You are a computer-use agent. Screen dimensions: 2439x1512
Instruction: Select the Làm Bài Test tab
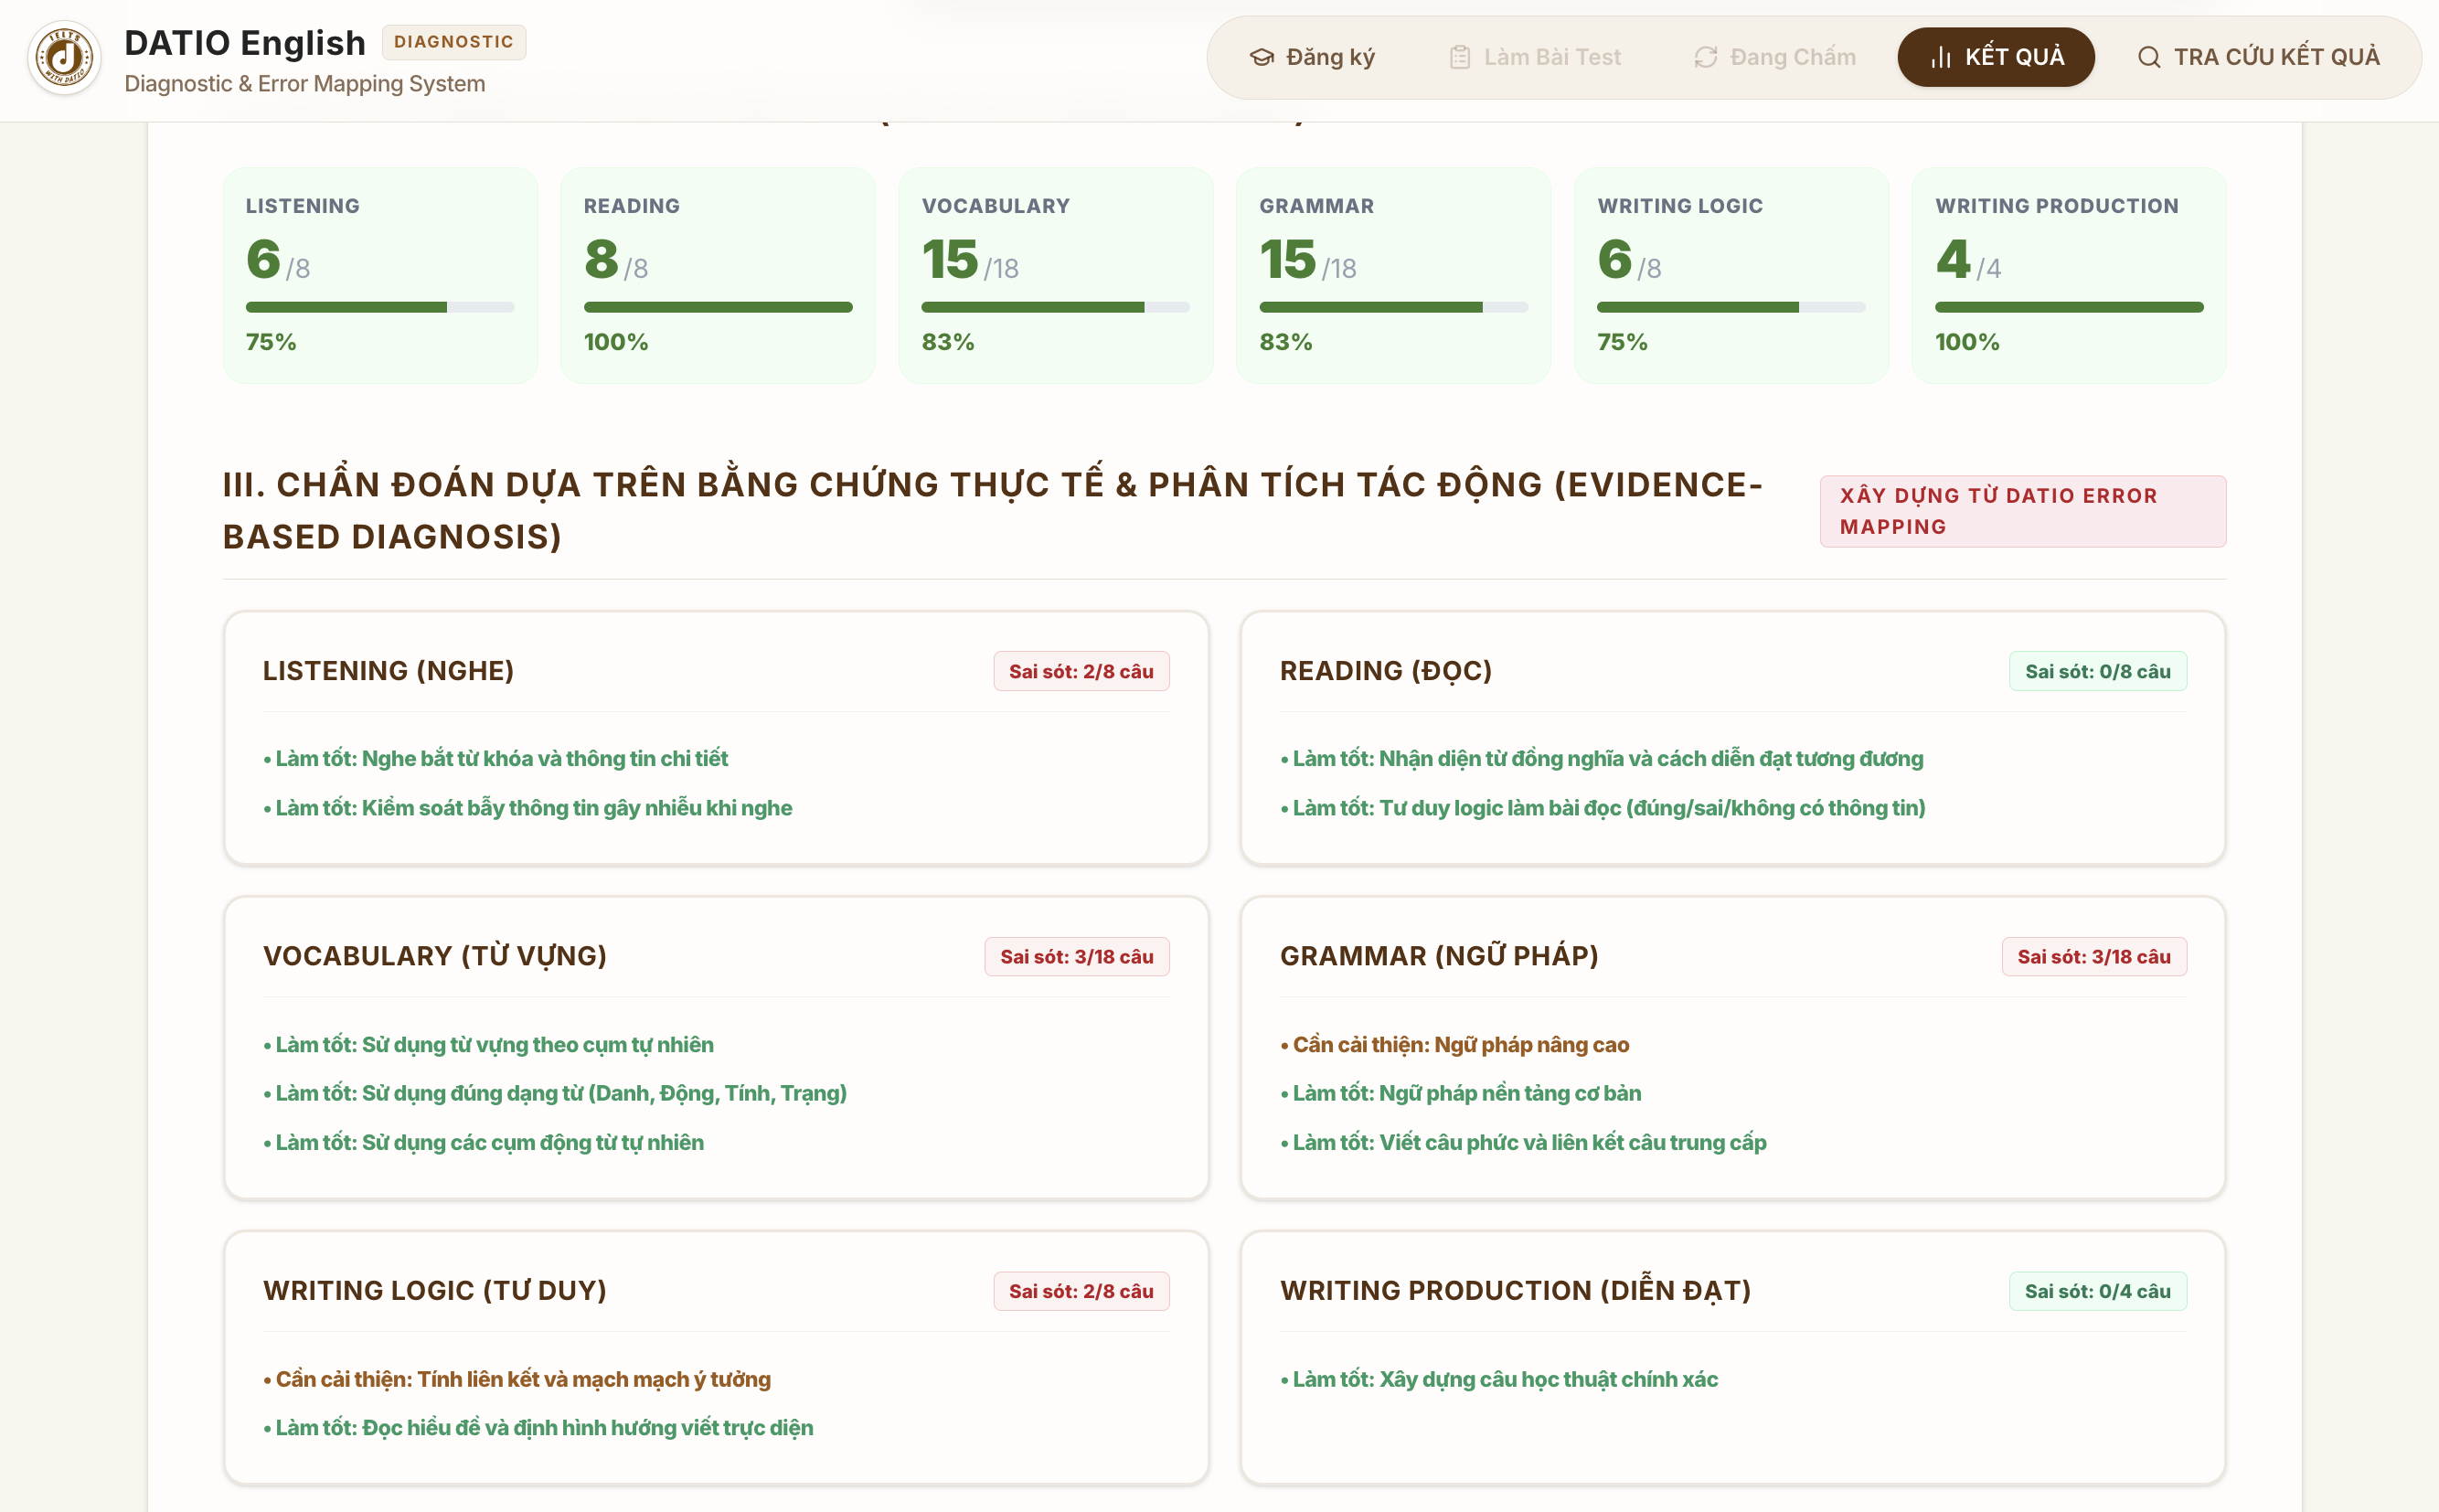pos(1535,57)
